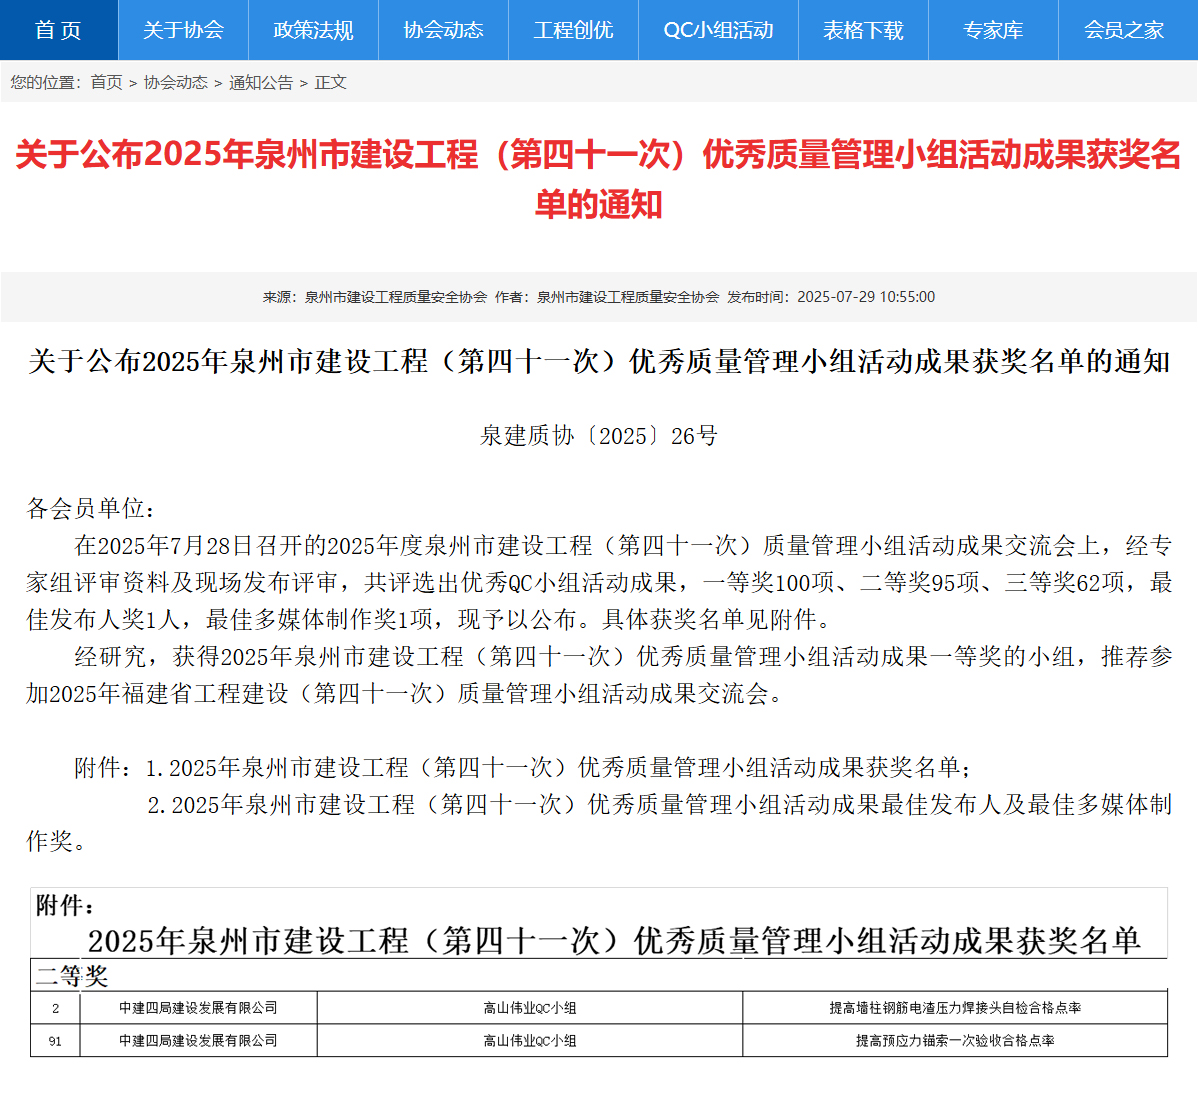Image resolution: width=1198 pixels, height=1107 pixels.
Task: Select 协会动态 in the top navigation bar
Action: pos(443,30)
